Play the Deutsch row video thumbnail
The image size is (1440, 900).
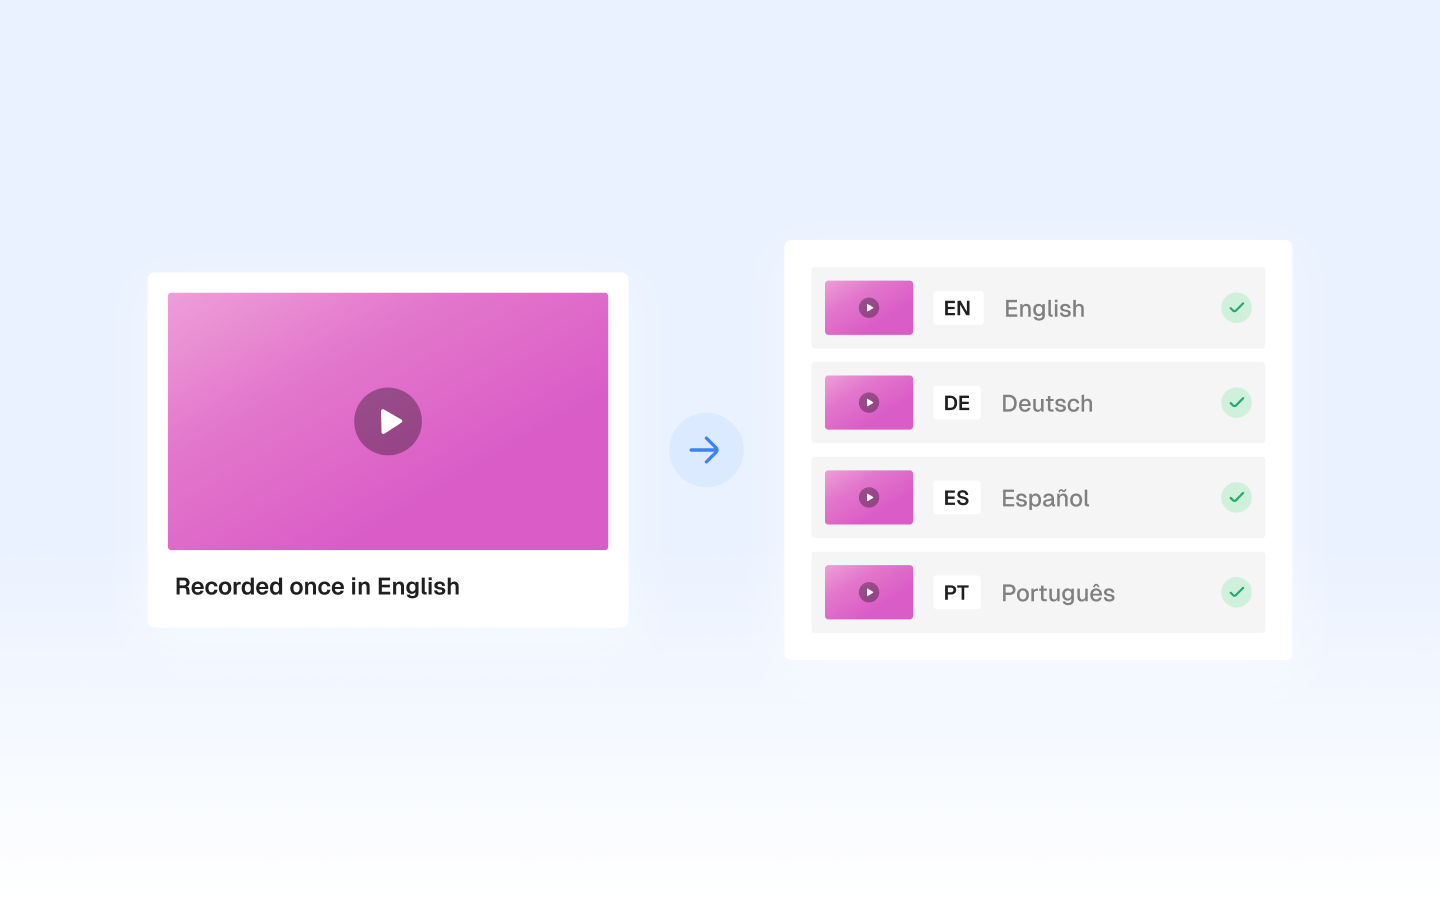click(x=869, y=402)
